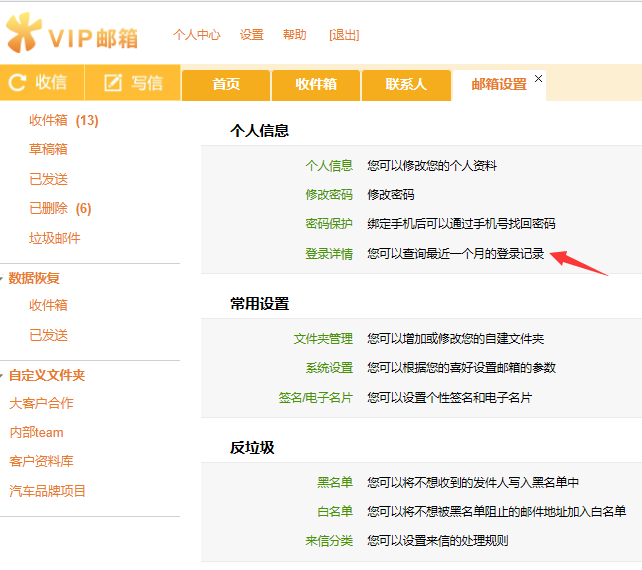Switch to the 首页 tab
642x570 pixels.
click(x=226, y=85)
